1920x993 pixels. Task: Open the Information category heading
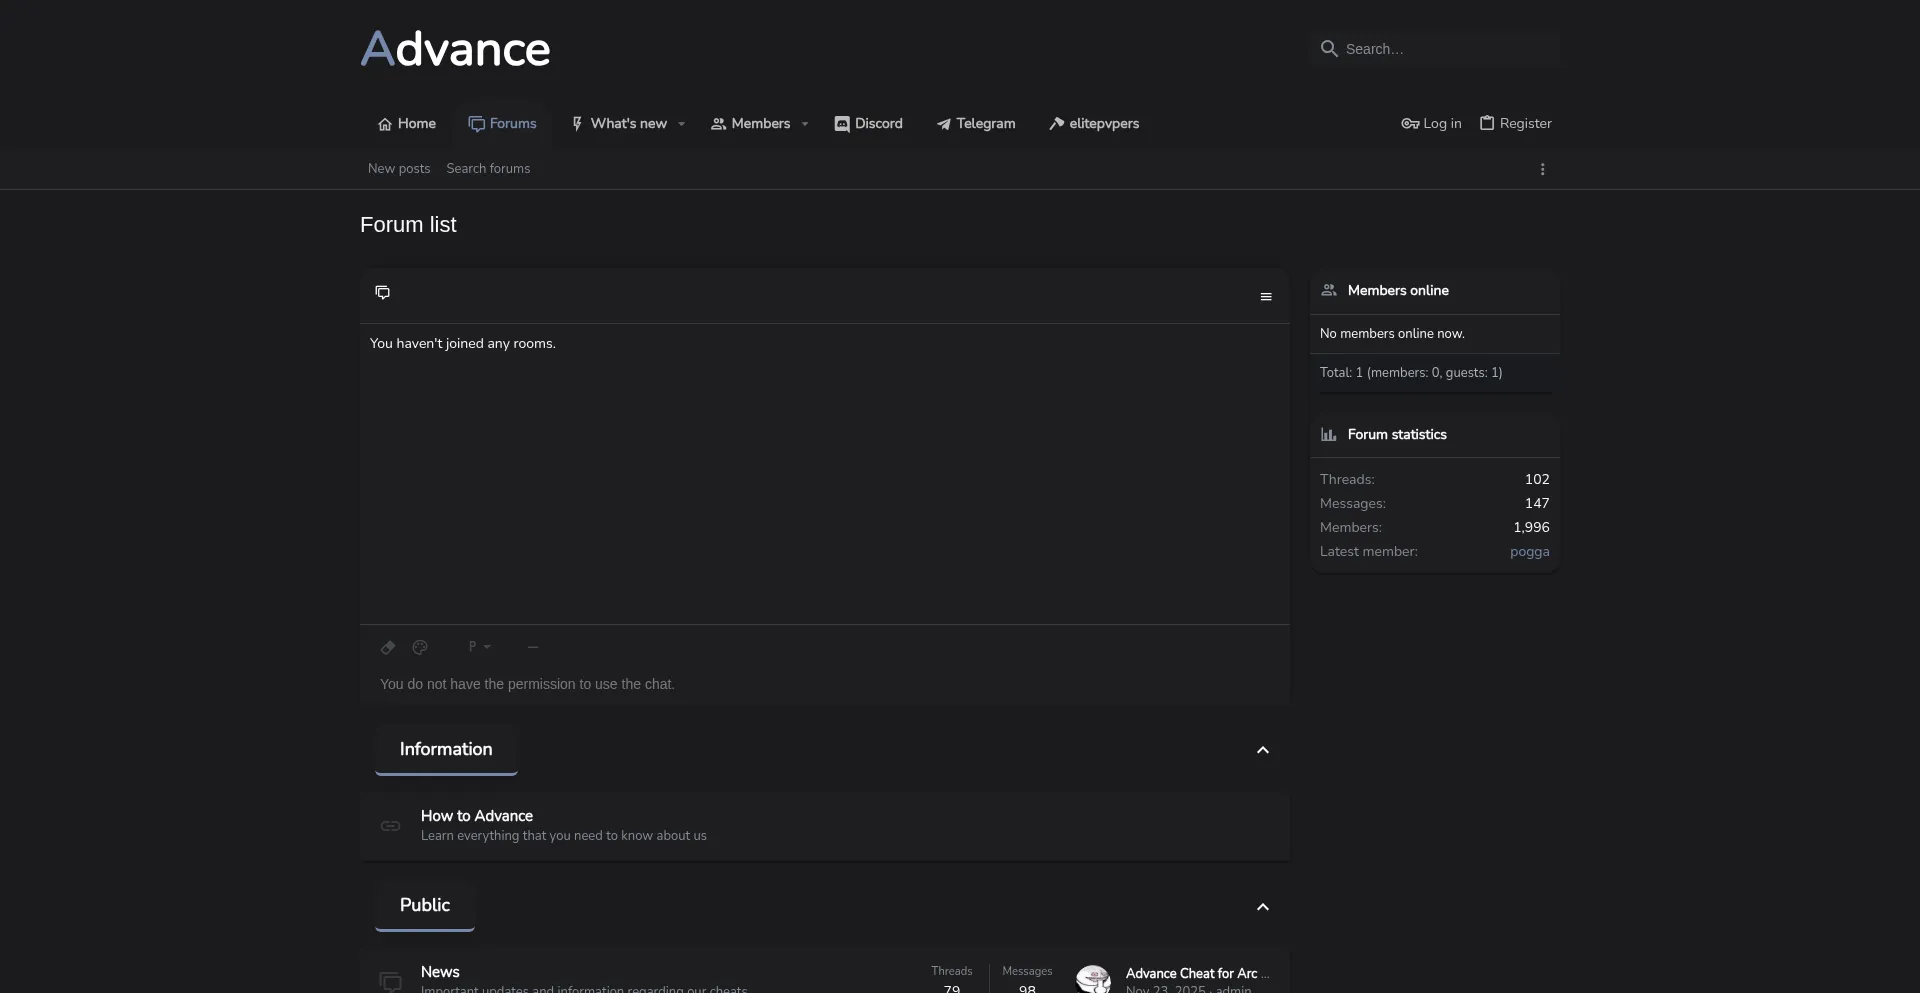click(446, 749)
